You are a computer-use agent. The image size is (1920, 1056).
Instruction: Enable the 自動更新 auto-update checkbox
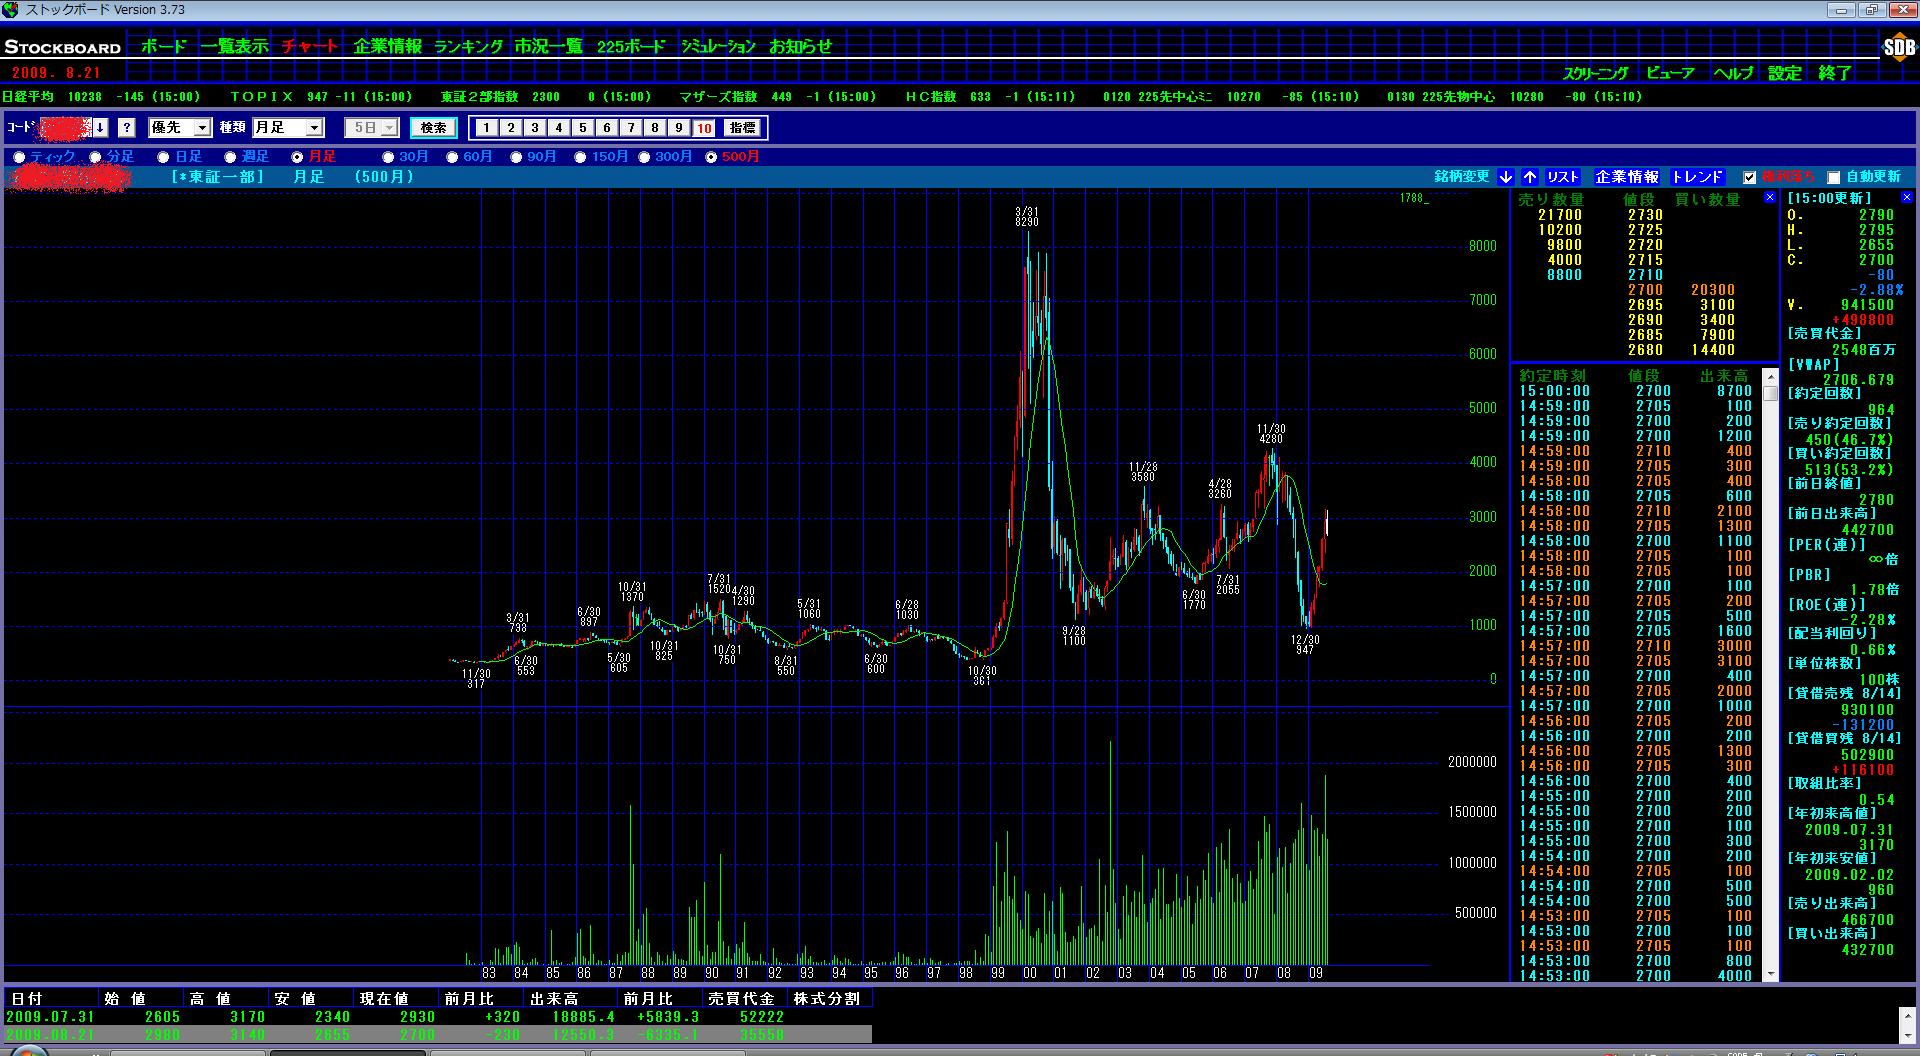pyautogui.click(x=1833, y=178)
